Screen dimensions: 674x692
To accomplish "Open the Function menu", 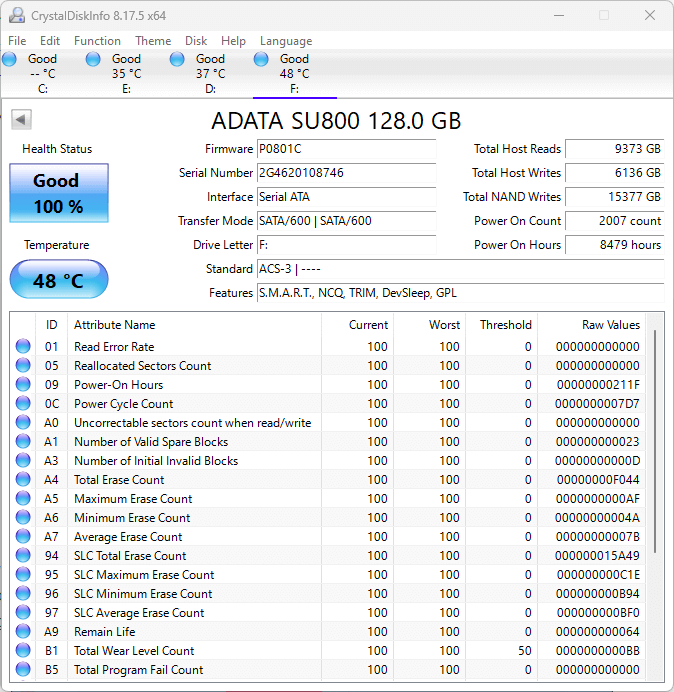I will pos(97,41).
